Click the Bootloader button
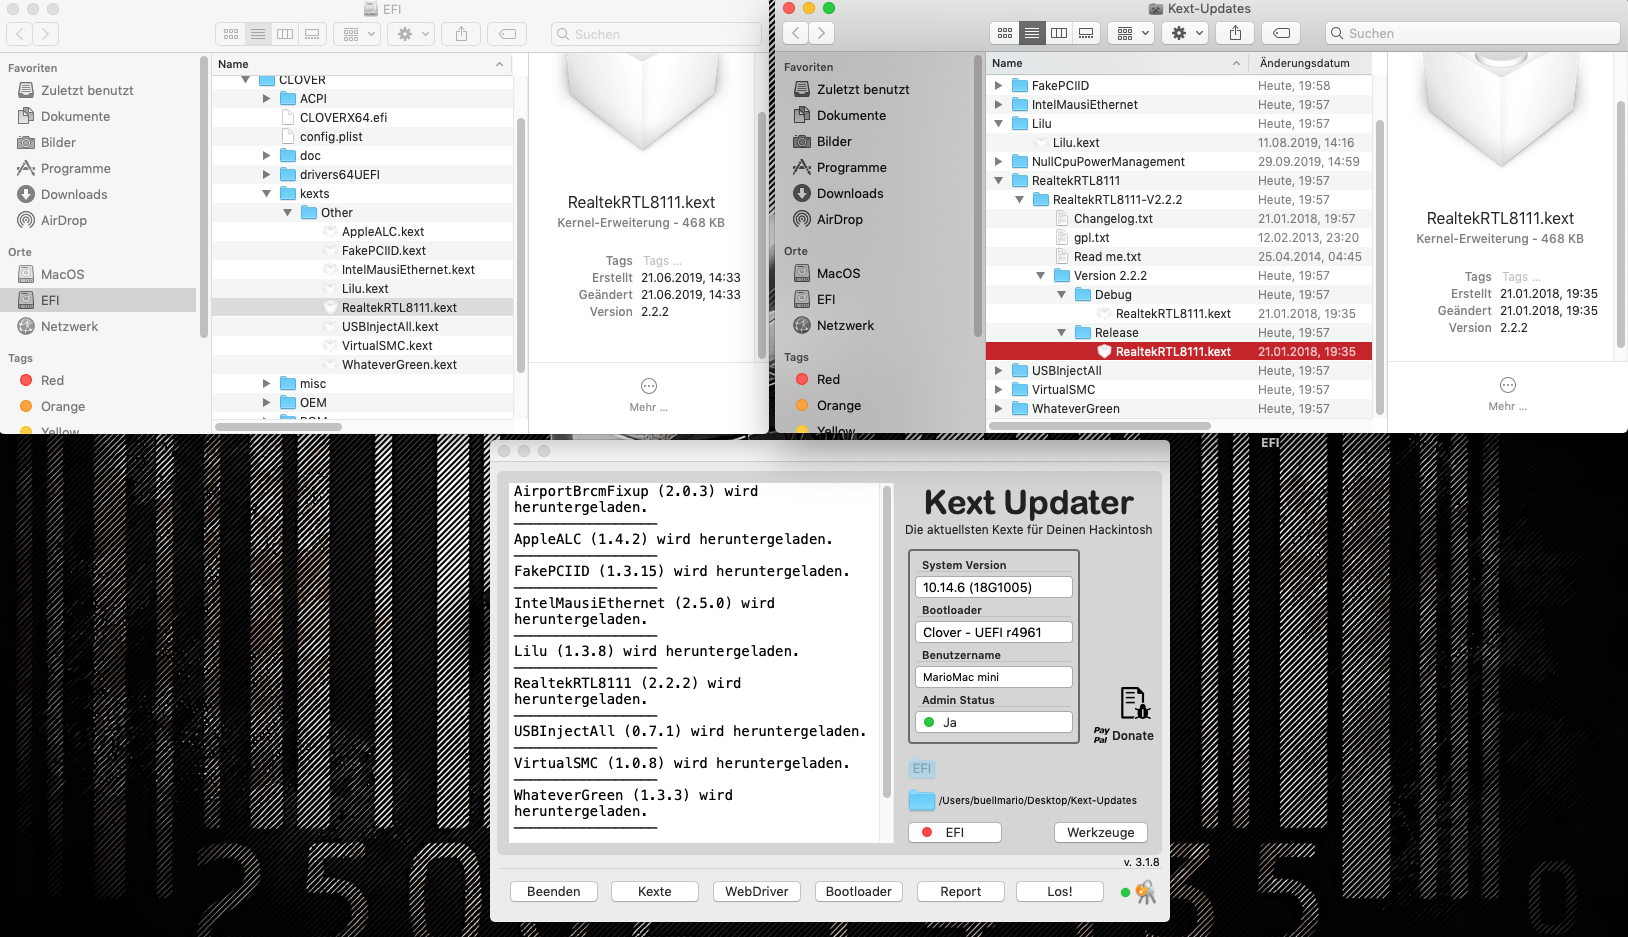The width and height of the screenshot is (1628, 937). pos(859,892)
